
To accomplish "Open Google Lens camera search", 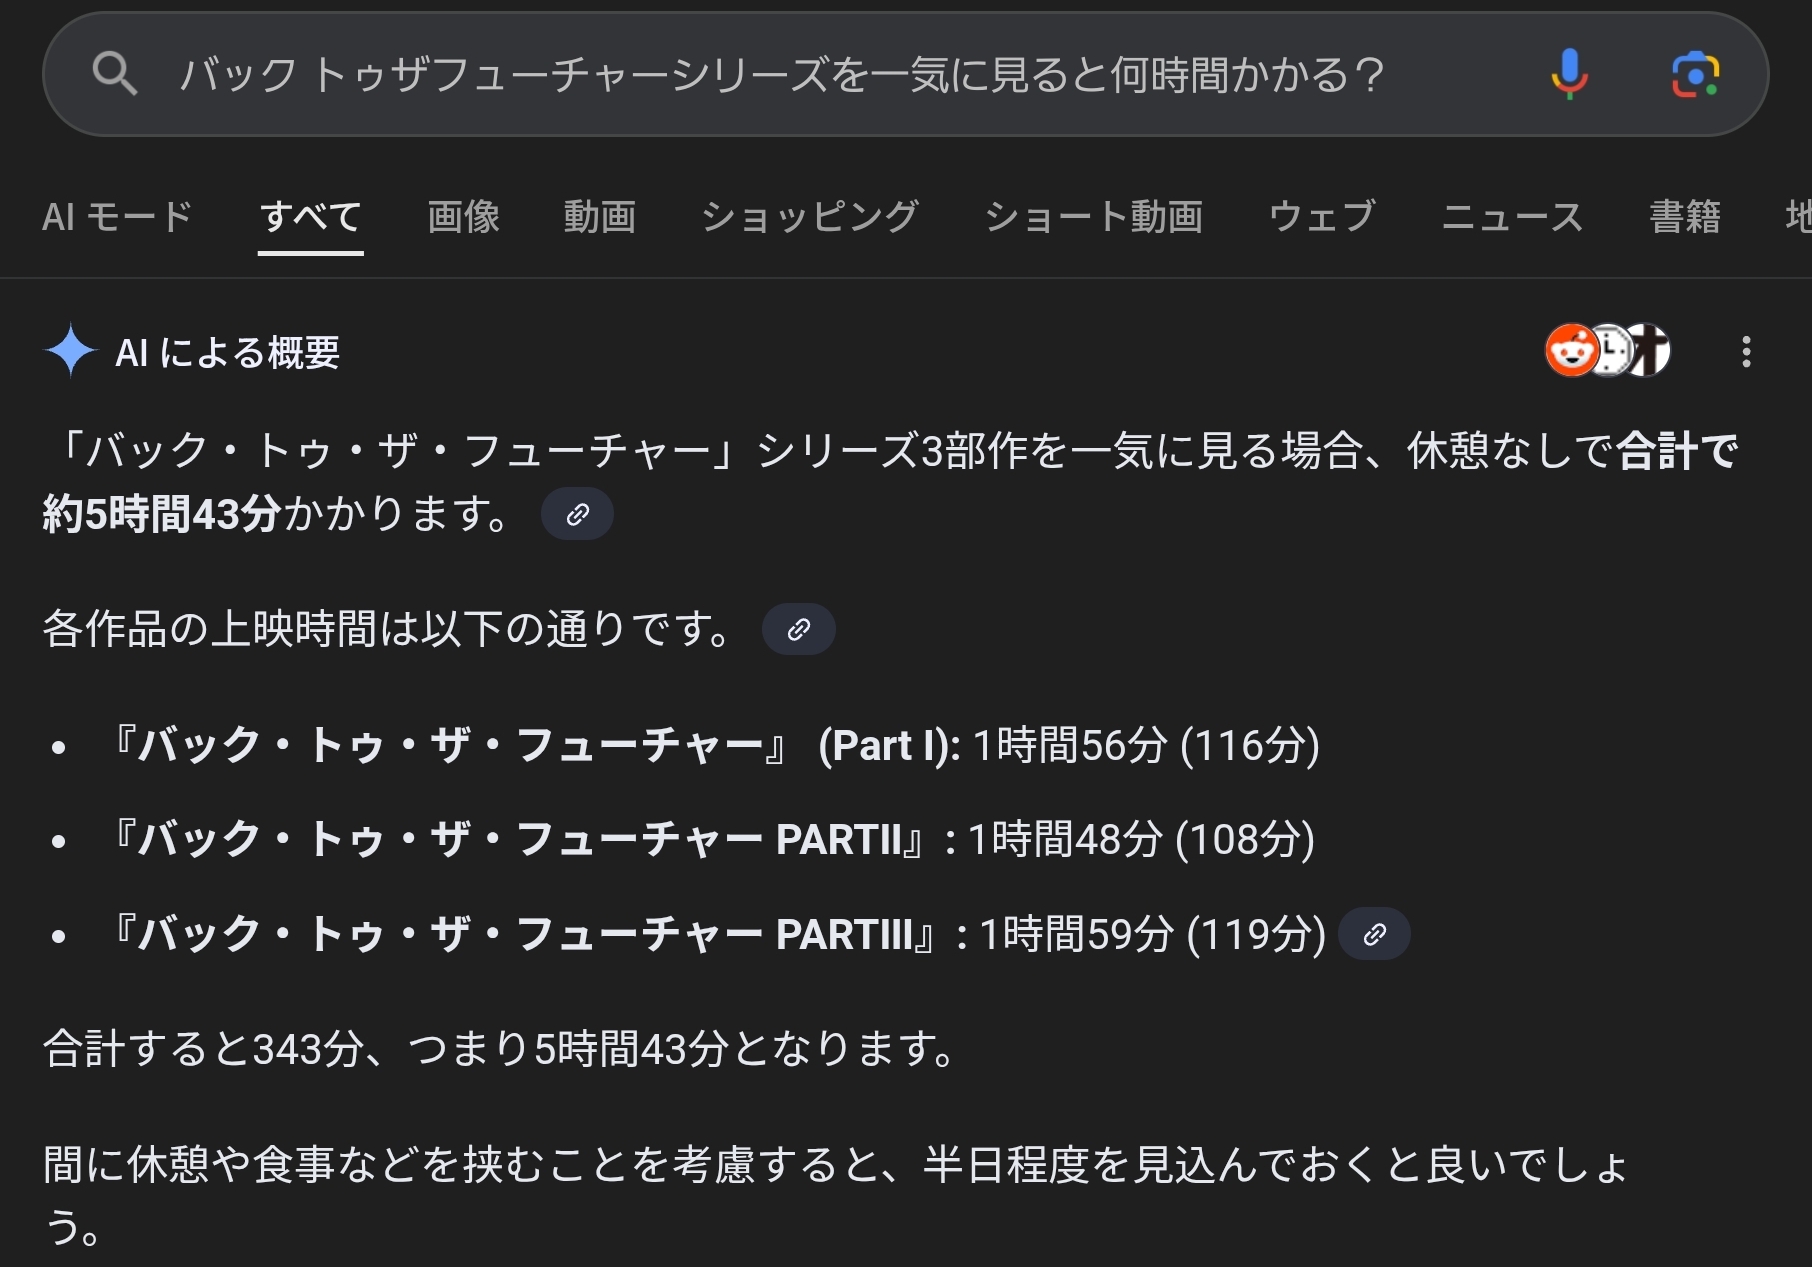I will coord(1695,74).
